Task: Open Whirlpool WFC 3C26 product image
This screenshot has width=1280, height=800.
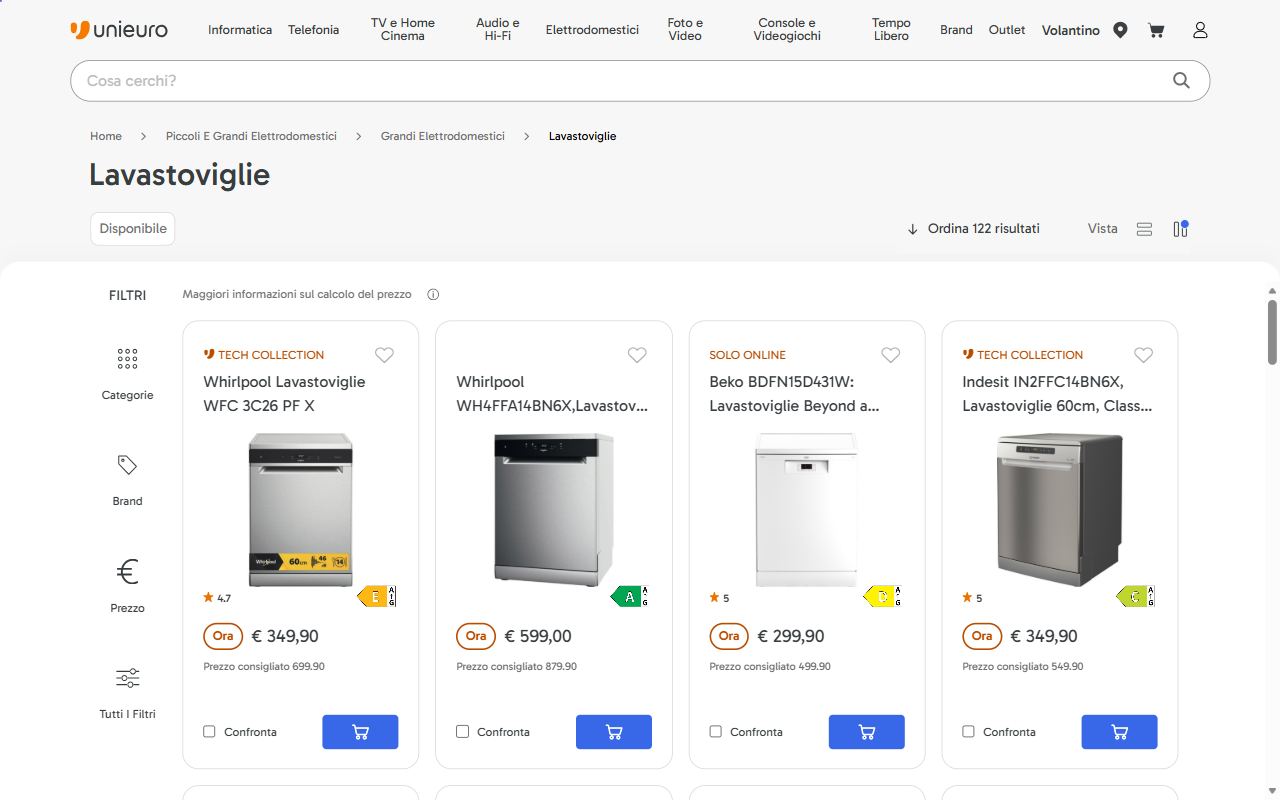Action: (x=300, y=509)
